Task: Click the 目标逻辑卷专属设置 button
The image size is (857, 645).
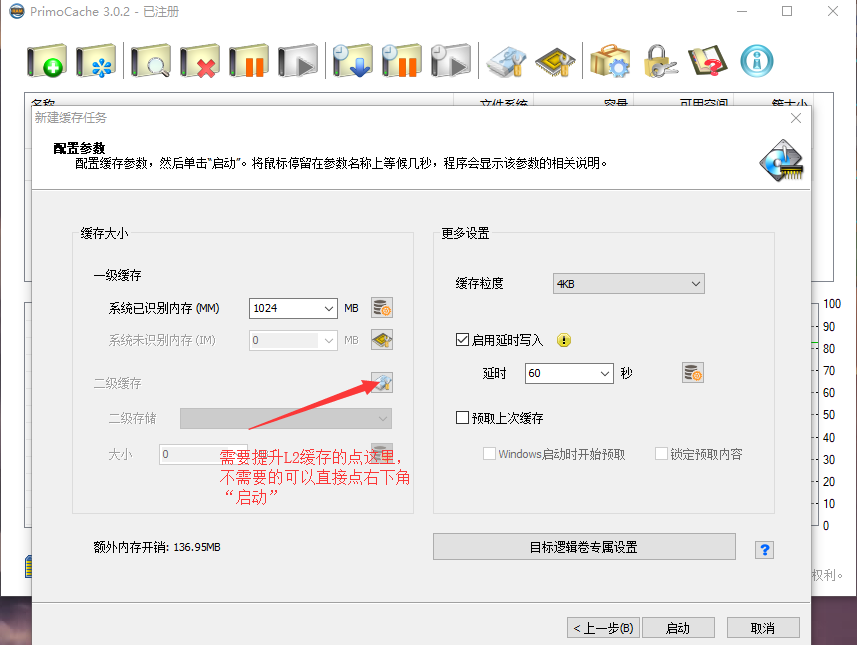Action: 584,547
